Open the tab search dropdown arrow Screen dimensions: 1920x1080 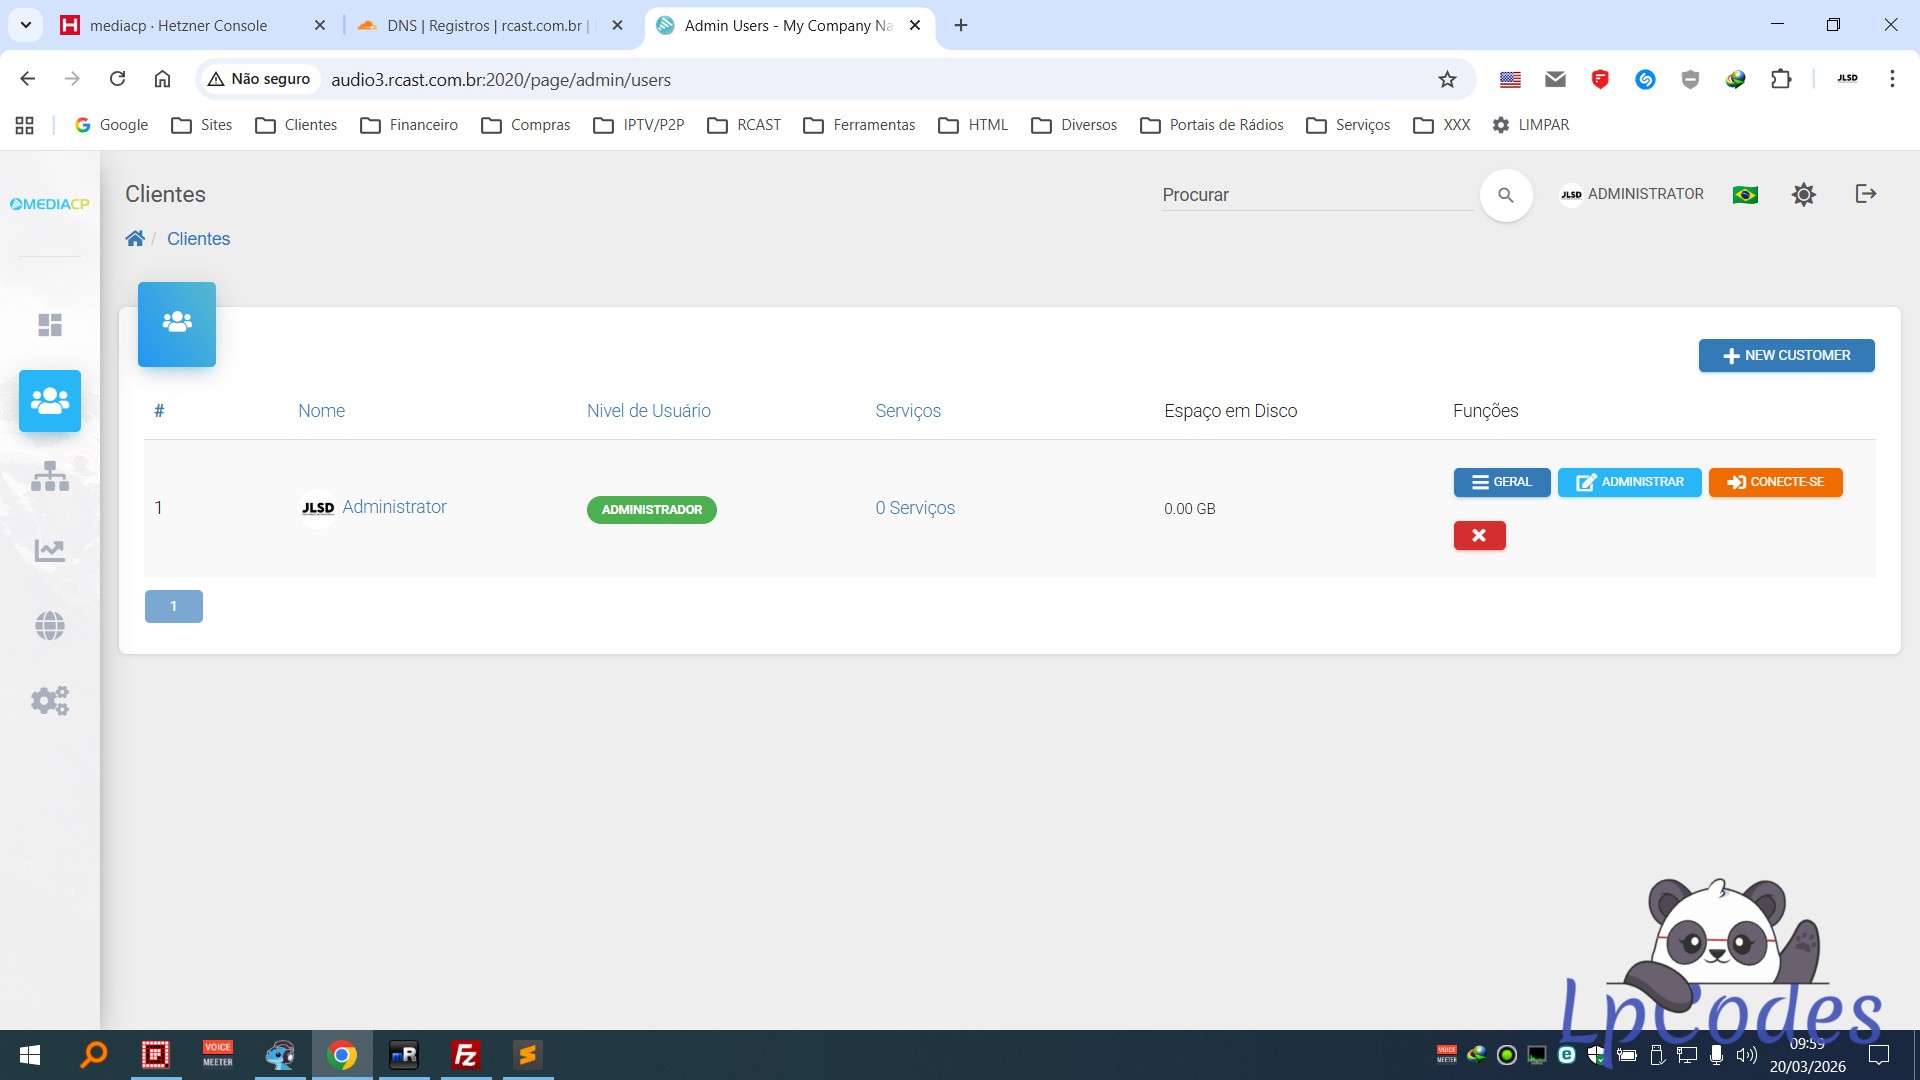click(x=26, y=25)
